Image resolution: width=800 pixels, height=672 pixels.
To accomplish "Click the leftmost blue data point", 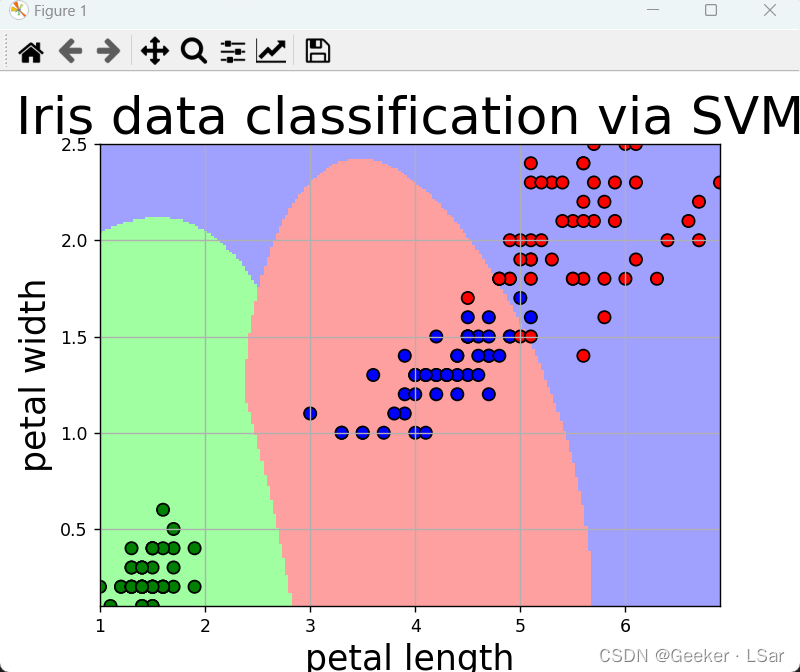I will pos(310,413).
